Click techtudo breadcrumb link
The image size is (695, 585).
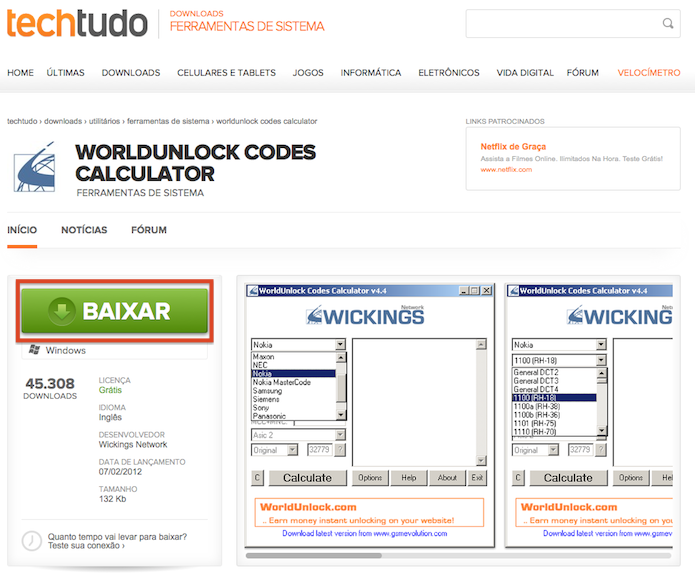click(22, 121)
